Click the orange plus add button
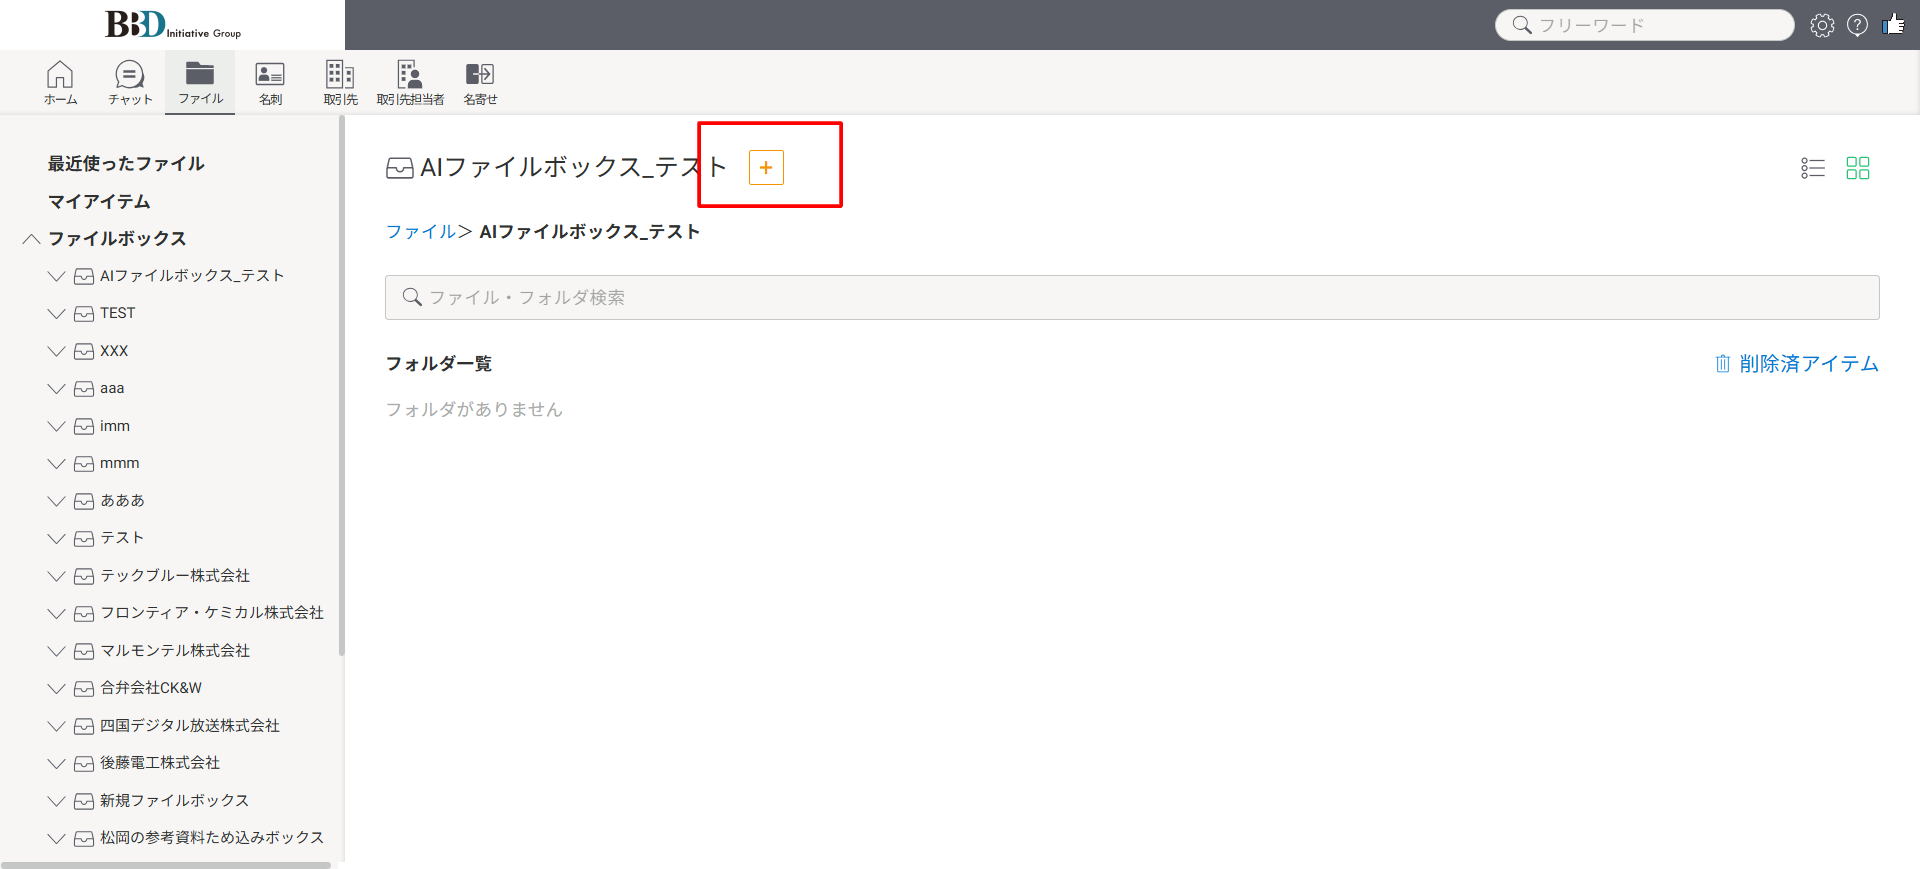 tap(766, 168)
